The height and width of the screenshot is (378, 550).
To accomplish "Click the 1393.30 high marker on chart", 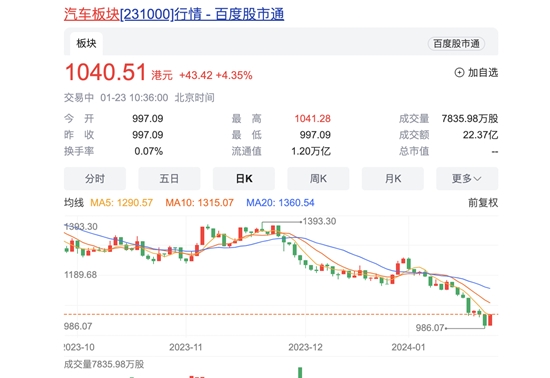I will 319,221.
